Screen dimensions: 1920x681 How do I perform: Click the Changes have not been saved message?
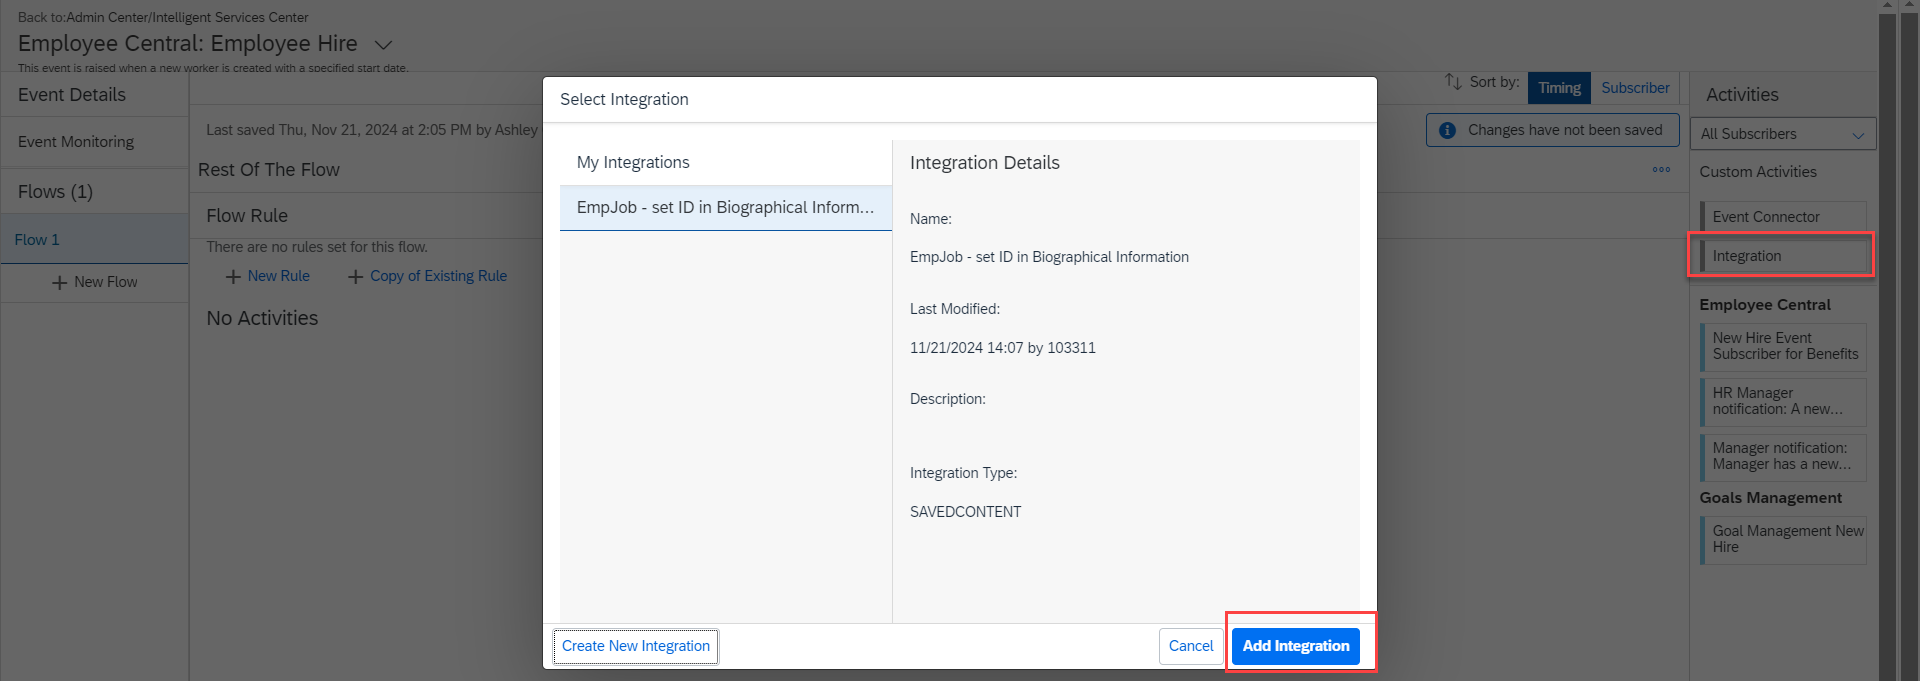tap(1565, 130)
